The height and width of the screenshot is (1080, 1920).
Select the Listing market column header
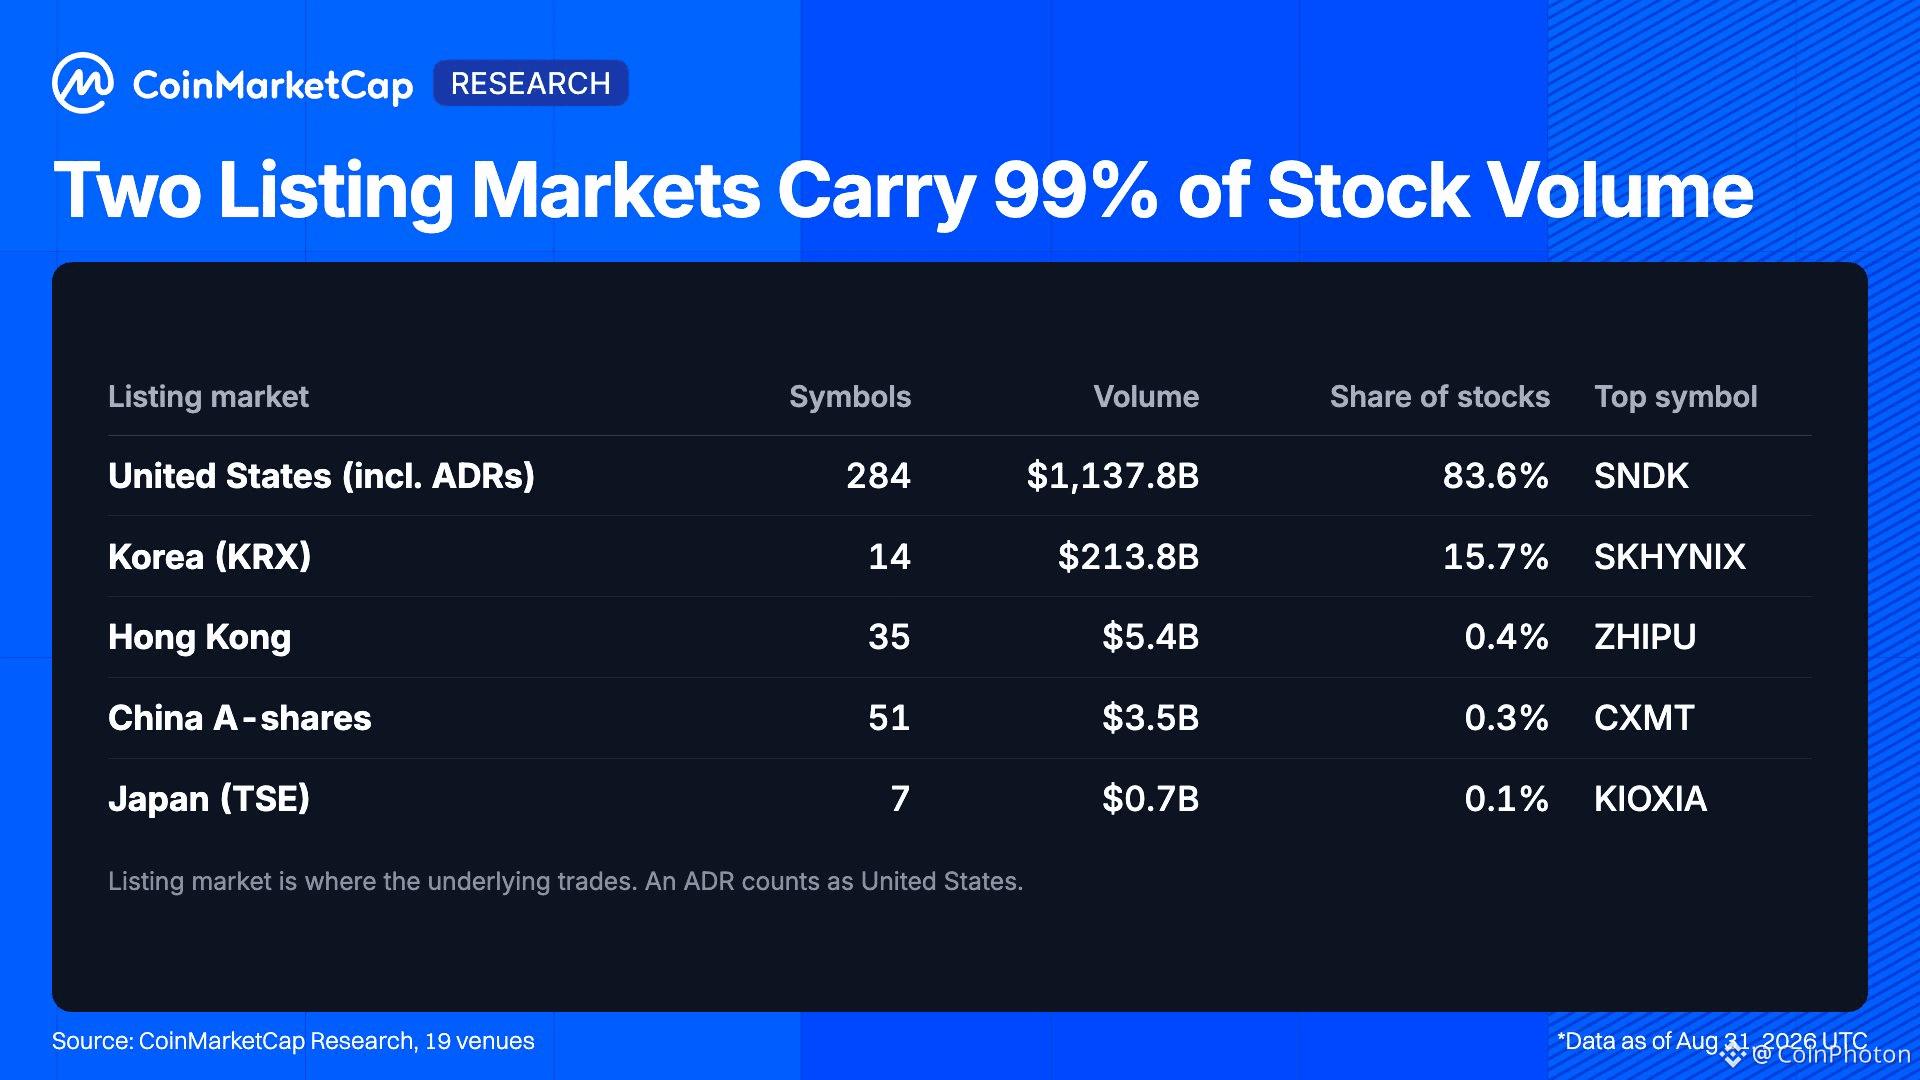208,397
